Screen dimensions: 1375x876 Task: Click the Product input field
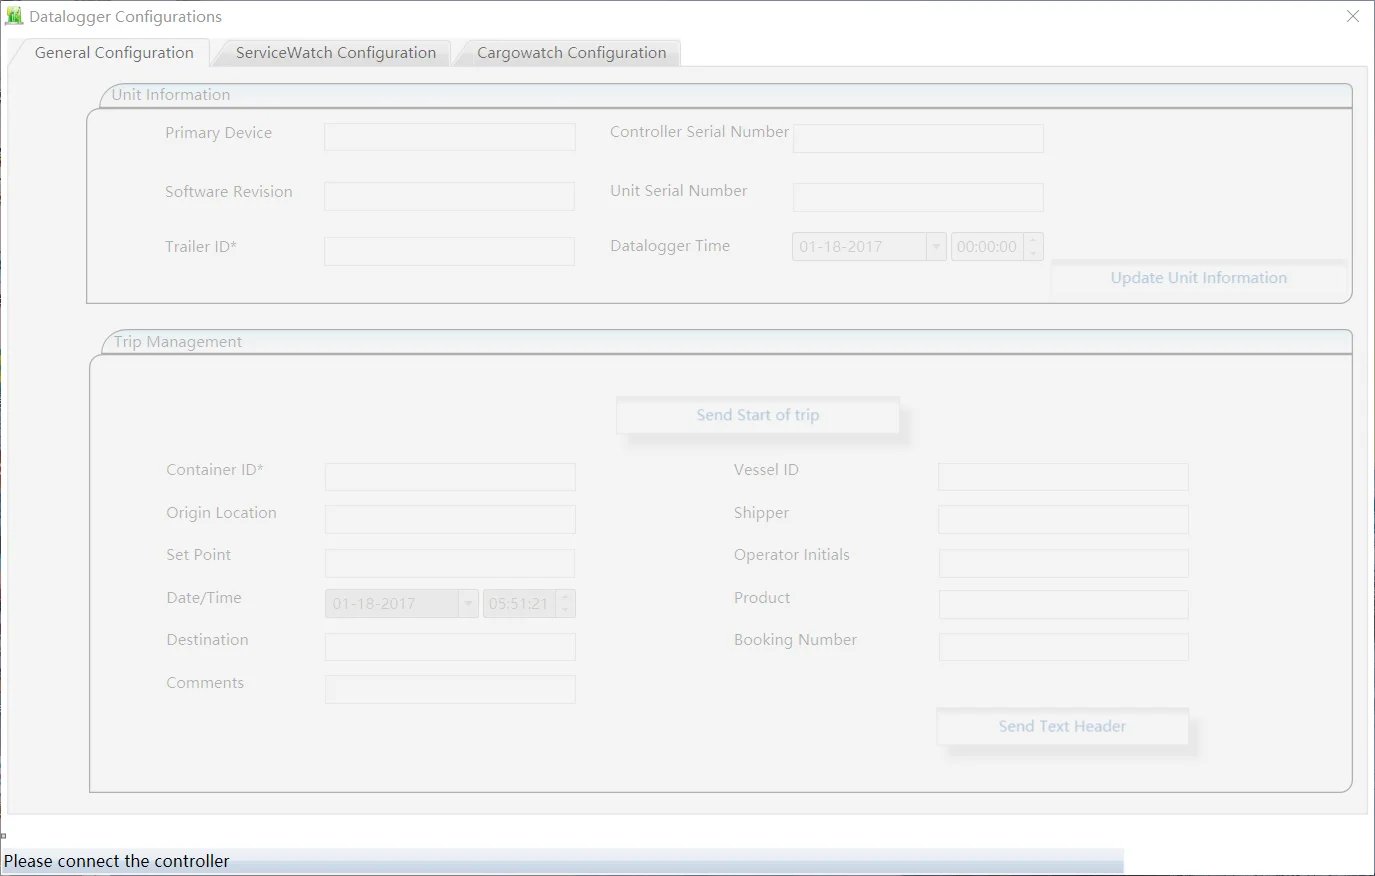click(x=1063, y=604)
